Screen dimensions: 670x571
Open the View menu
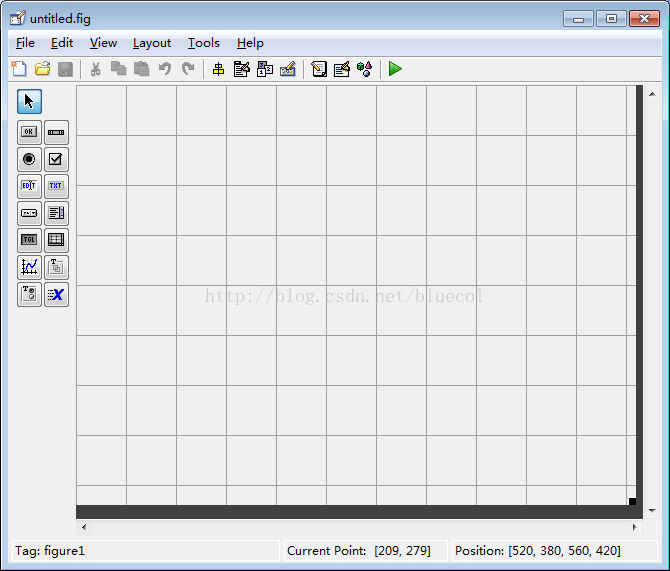103,43
